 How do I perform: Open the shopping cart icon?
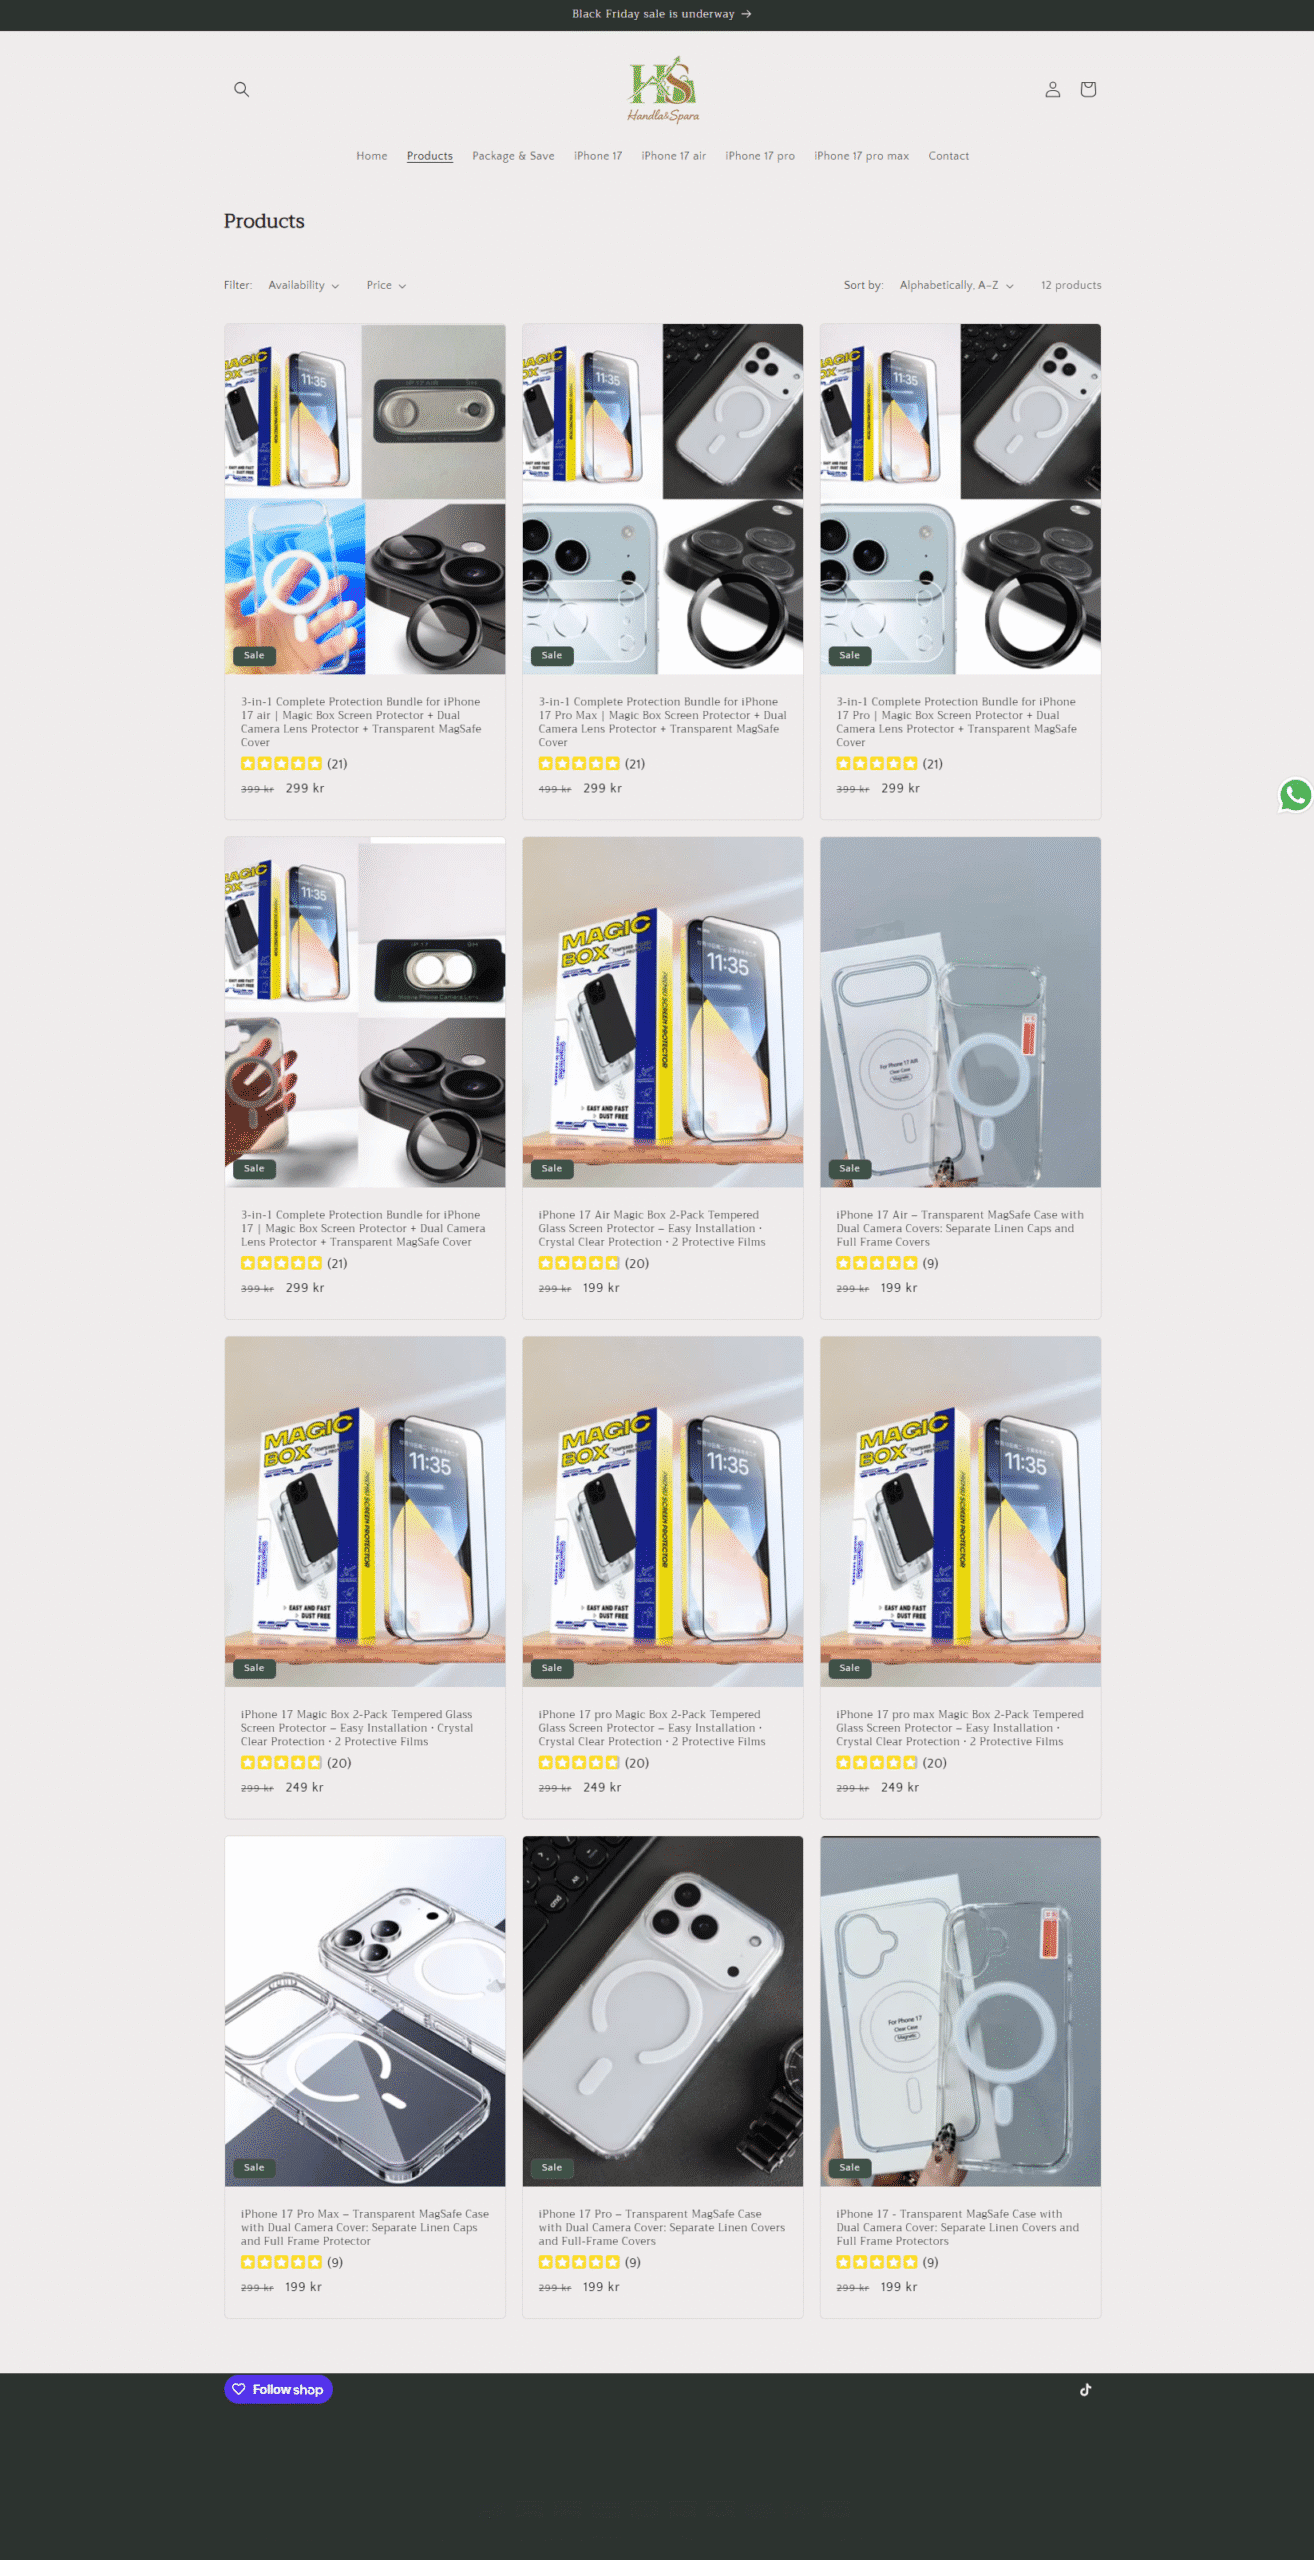pyautogui.click(x=1088, y=89)
